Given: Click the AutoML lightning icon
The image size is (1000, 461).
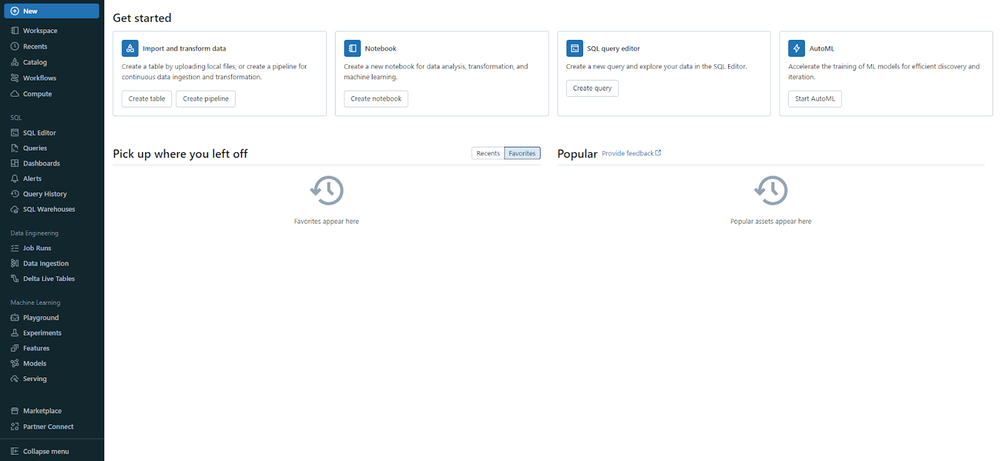Looking at the screenshot, I should (796, 48).
